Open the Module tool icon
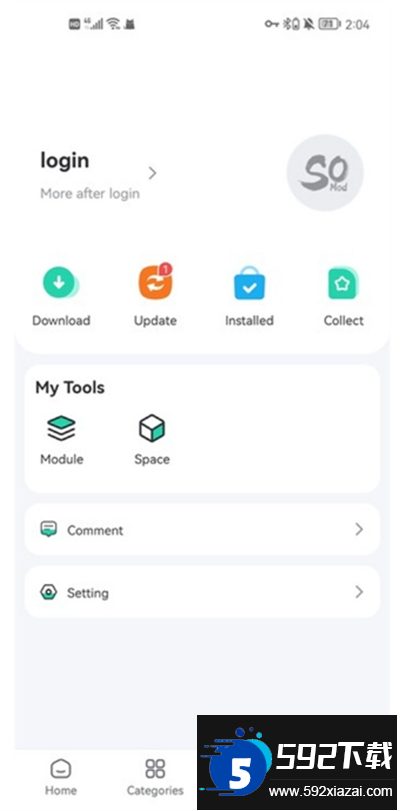Viewport: 400px width, 811px height. pos(62,428)
